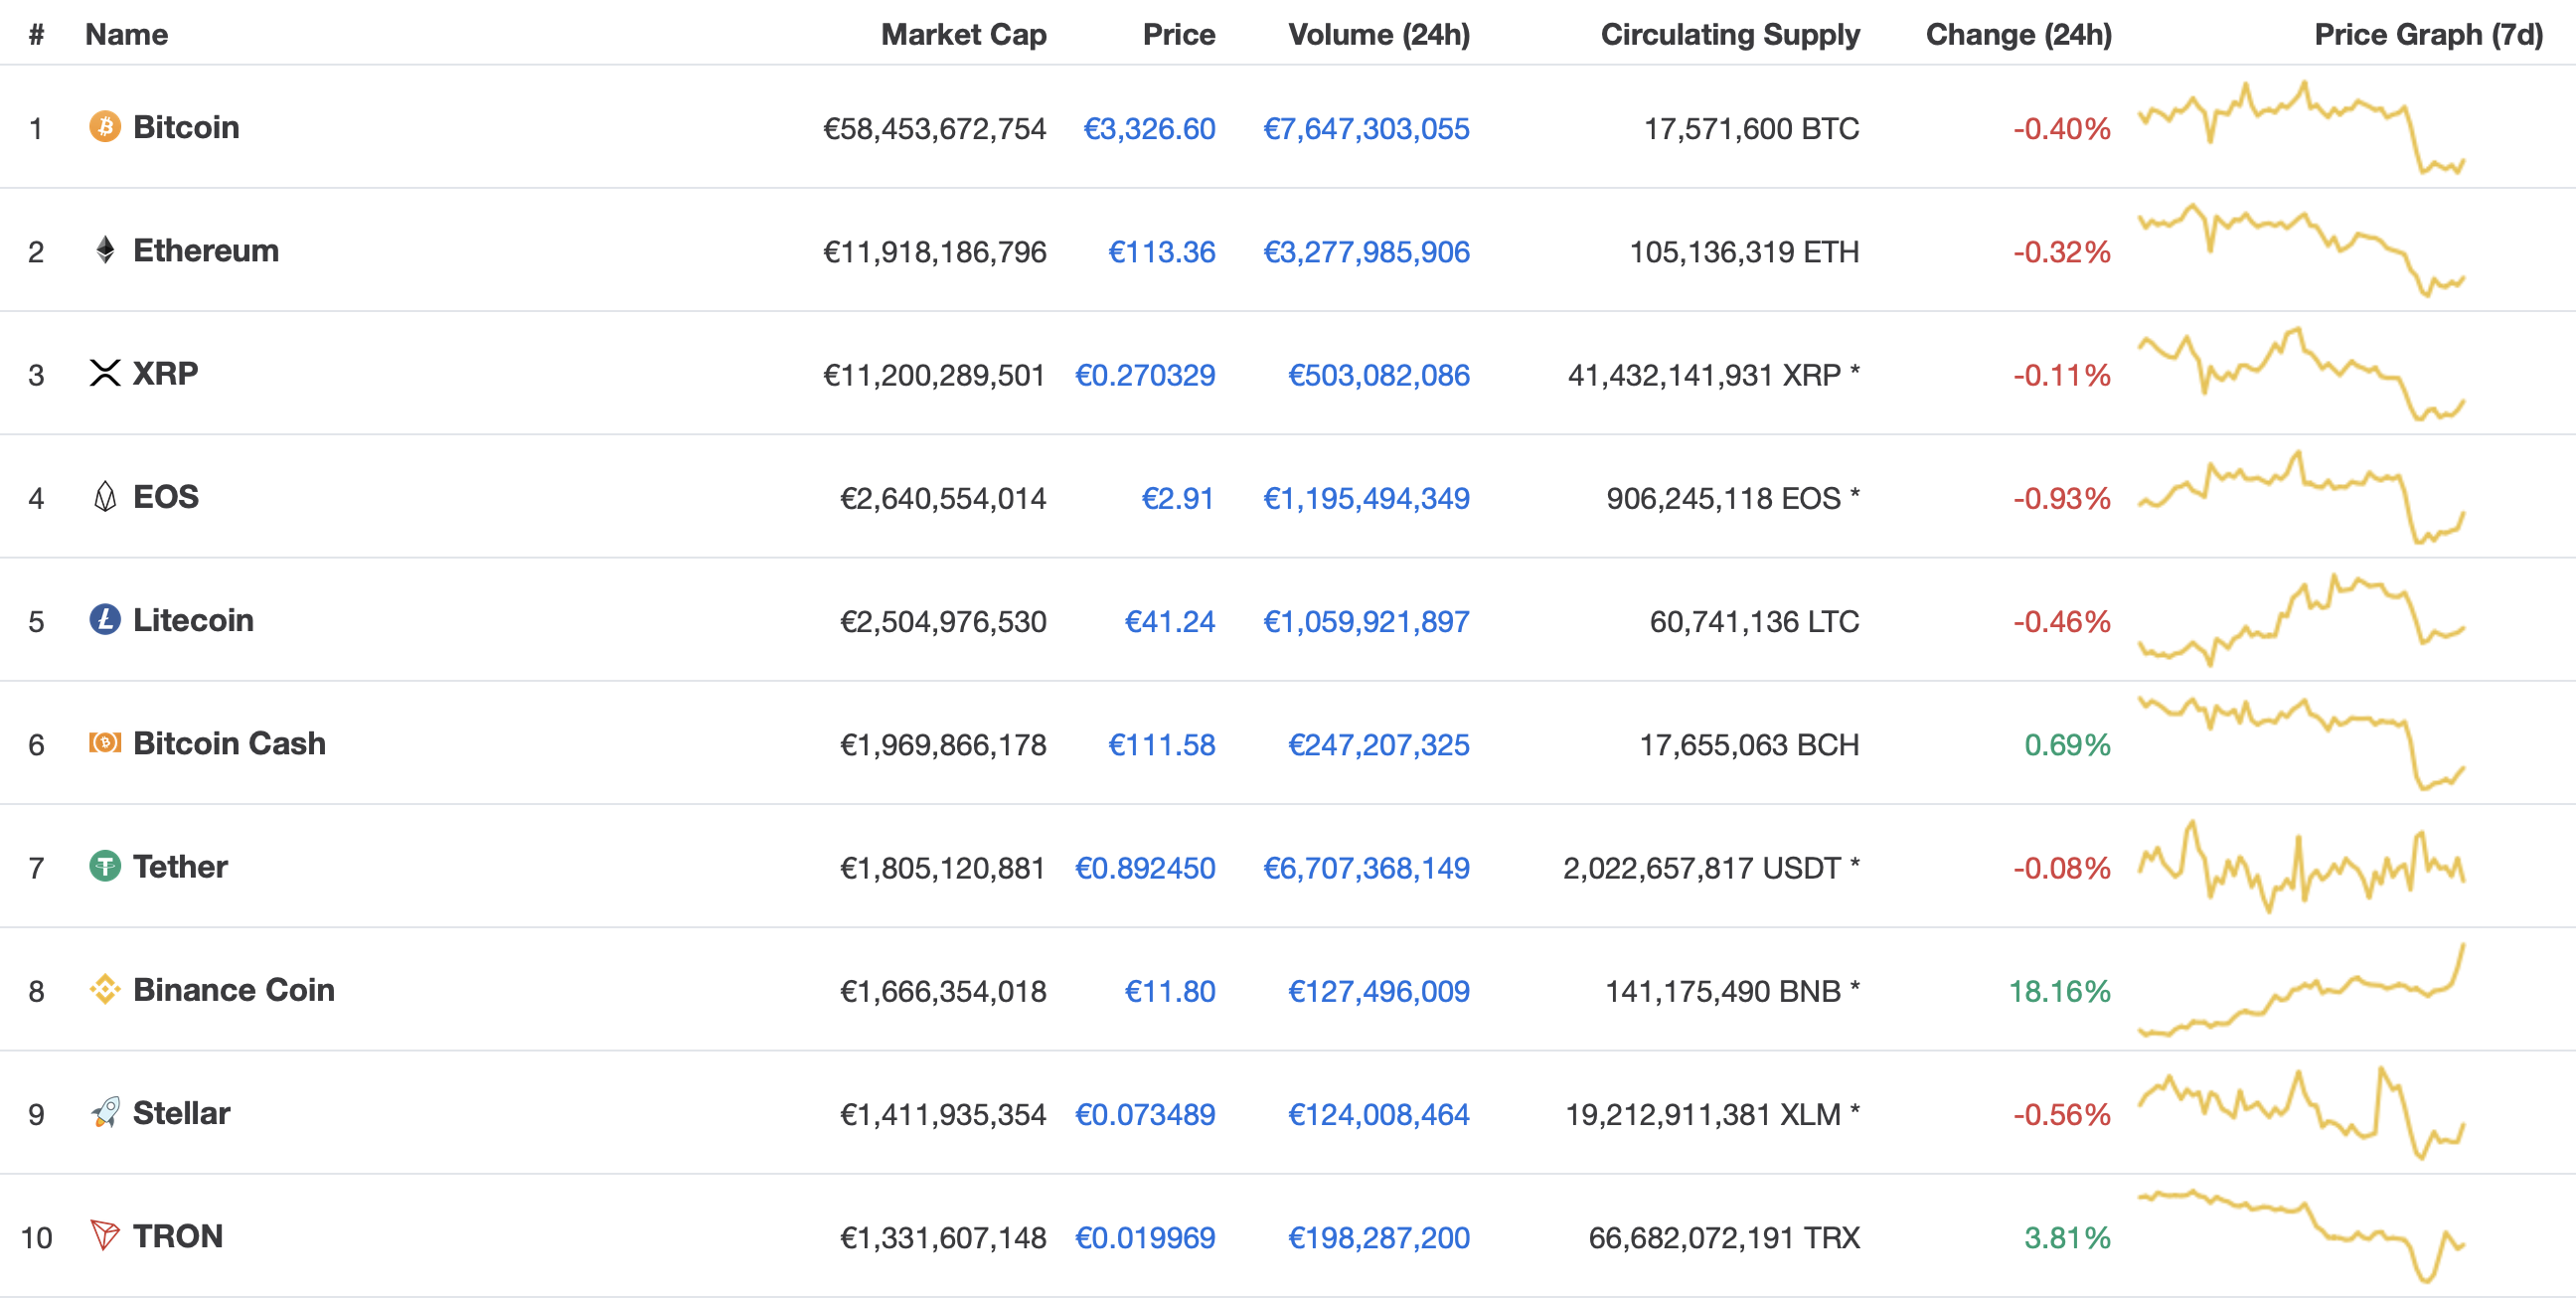Sort by rank # column header
The width and height of the screenshot is (2576, 1298).
tap(36, 35)
